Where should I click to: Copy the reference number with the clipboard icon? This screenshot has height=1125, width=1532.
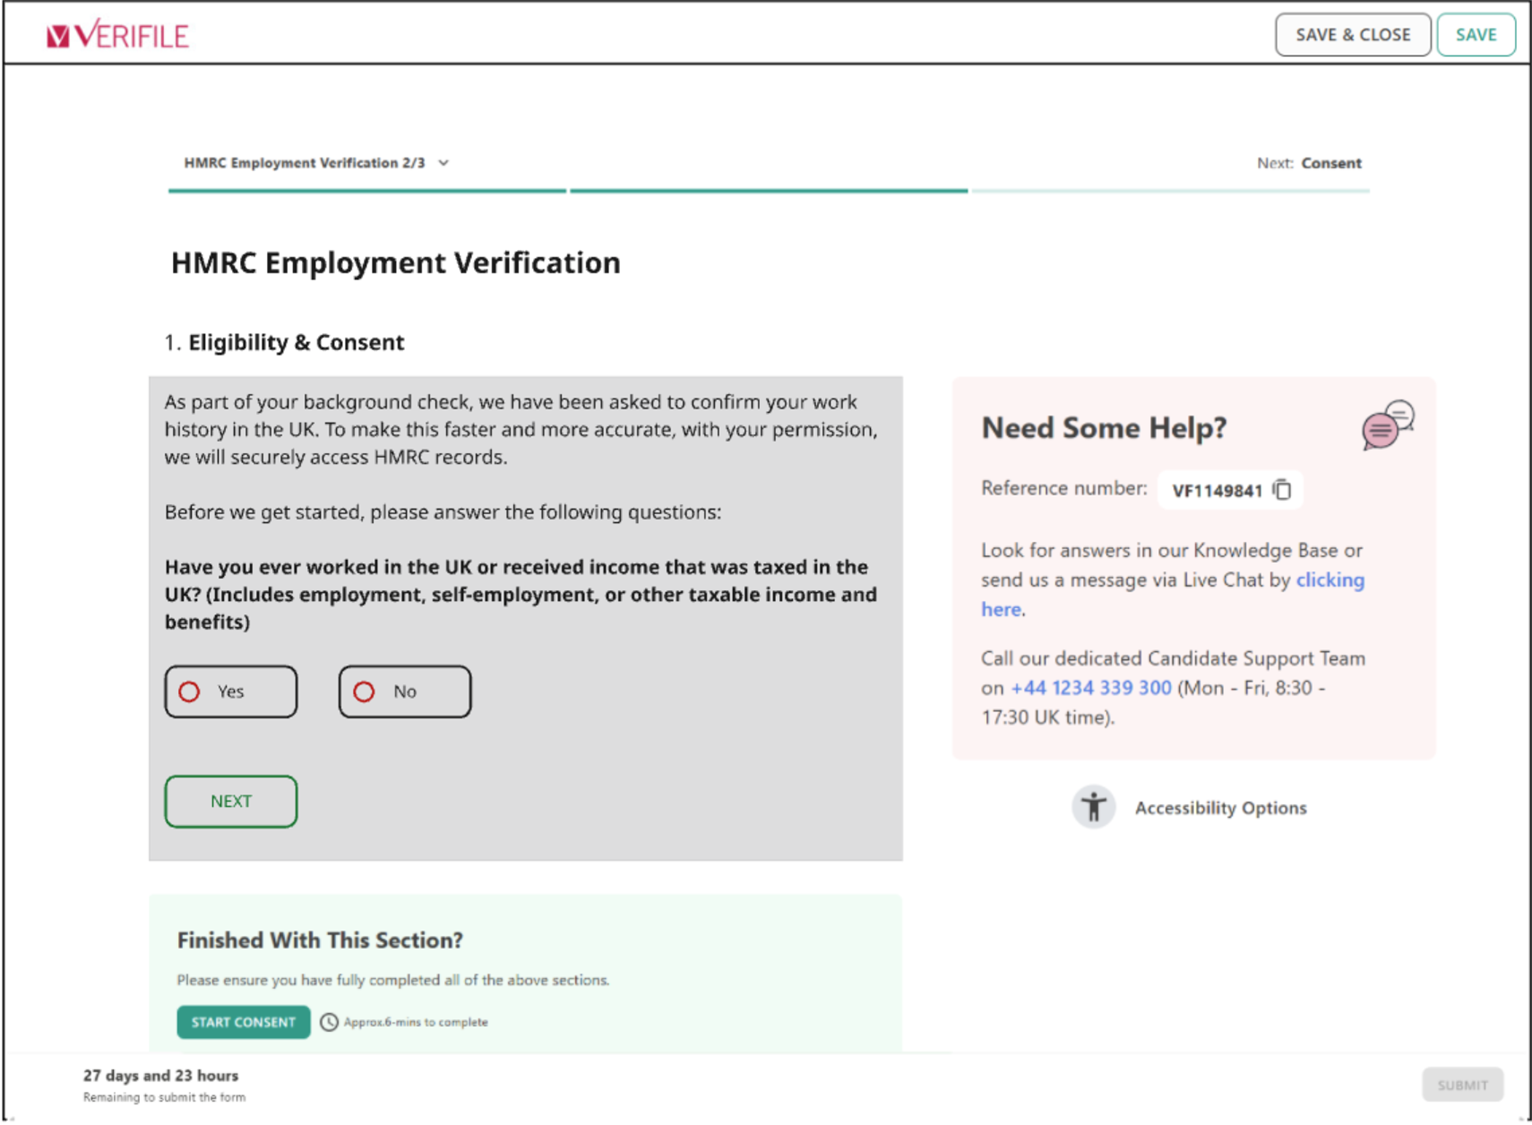coord(1282,490)
